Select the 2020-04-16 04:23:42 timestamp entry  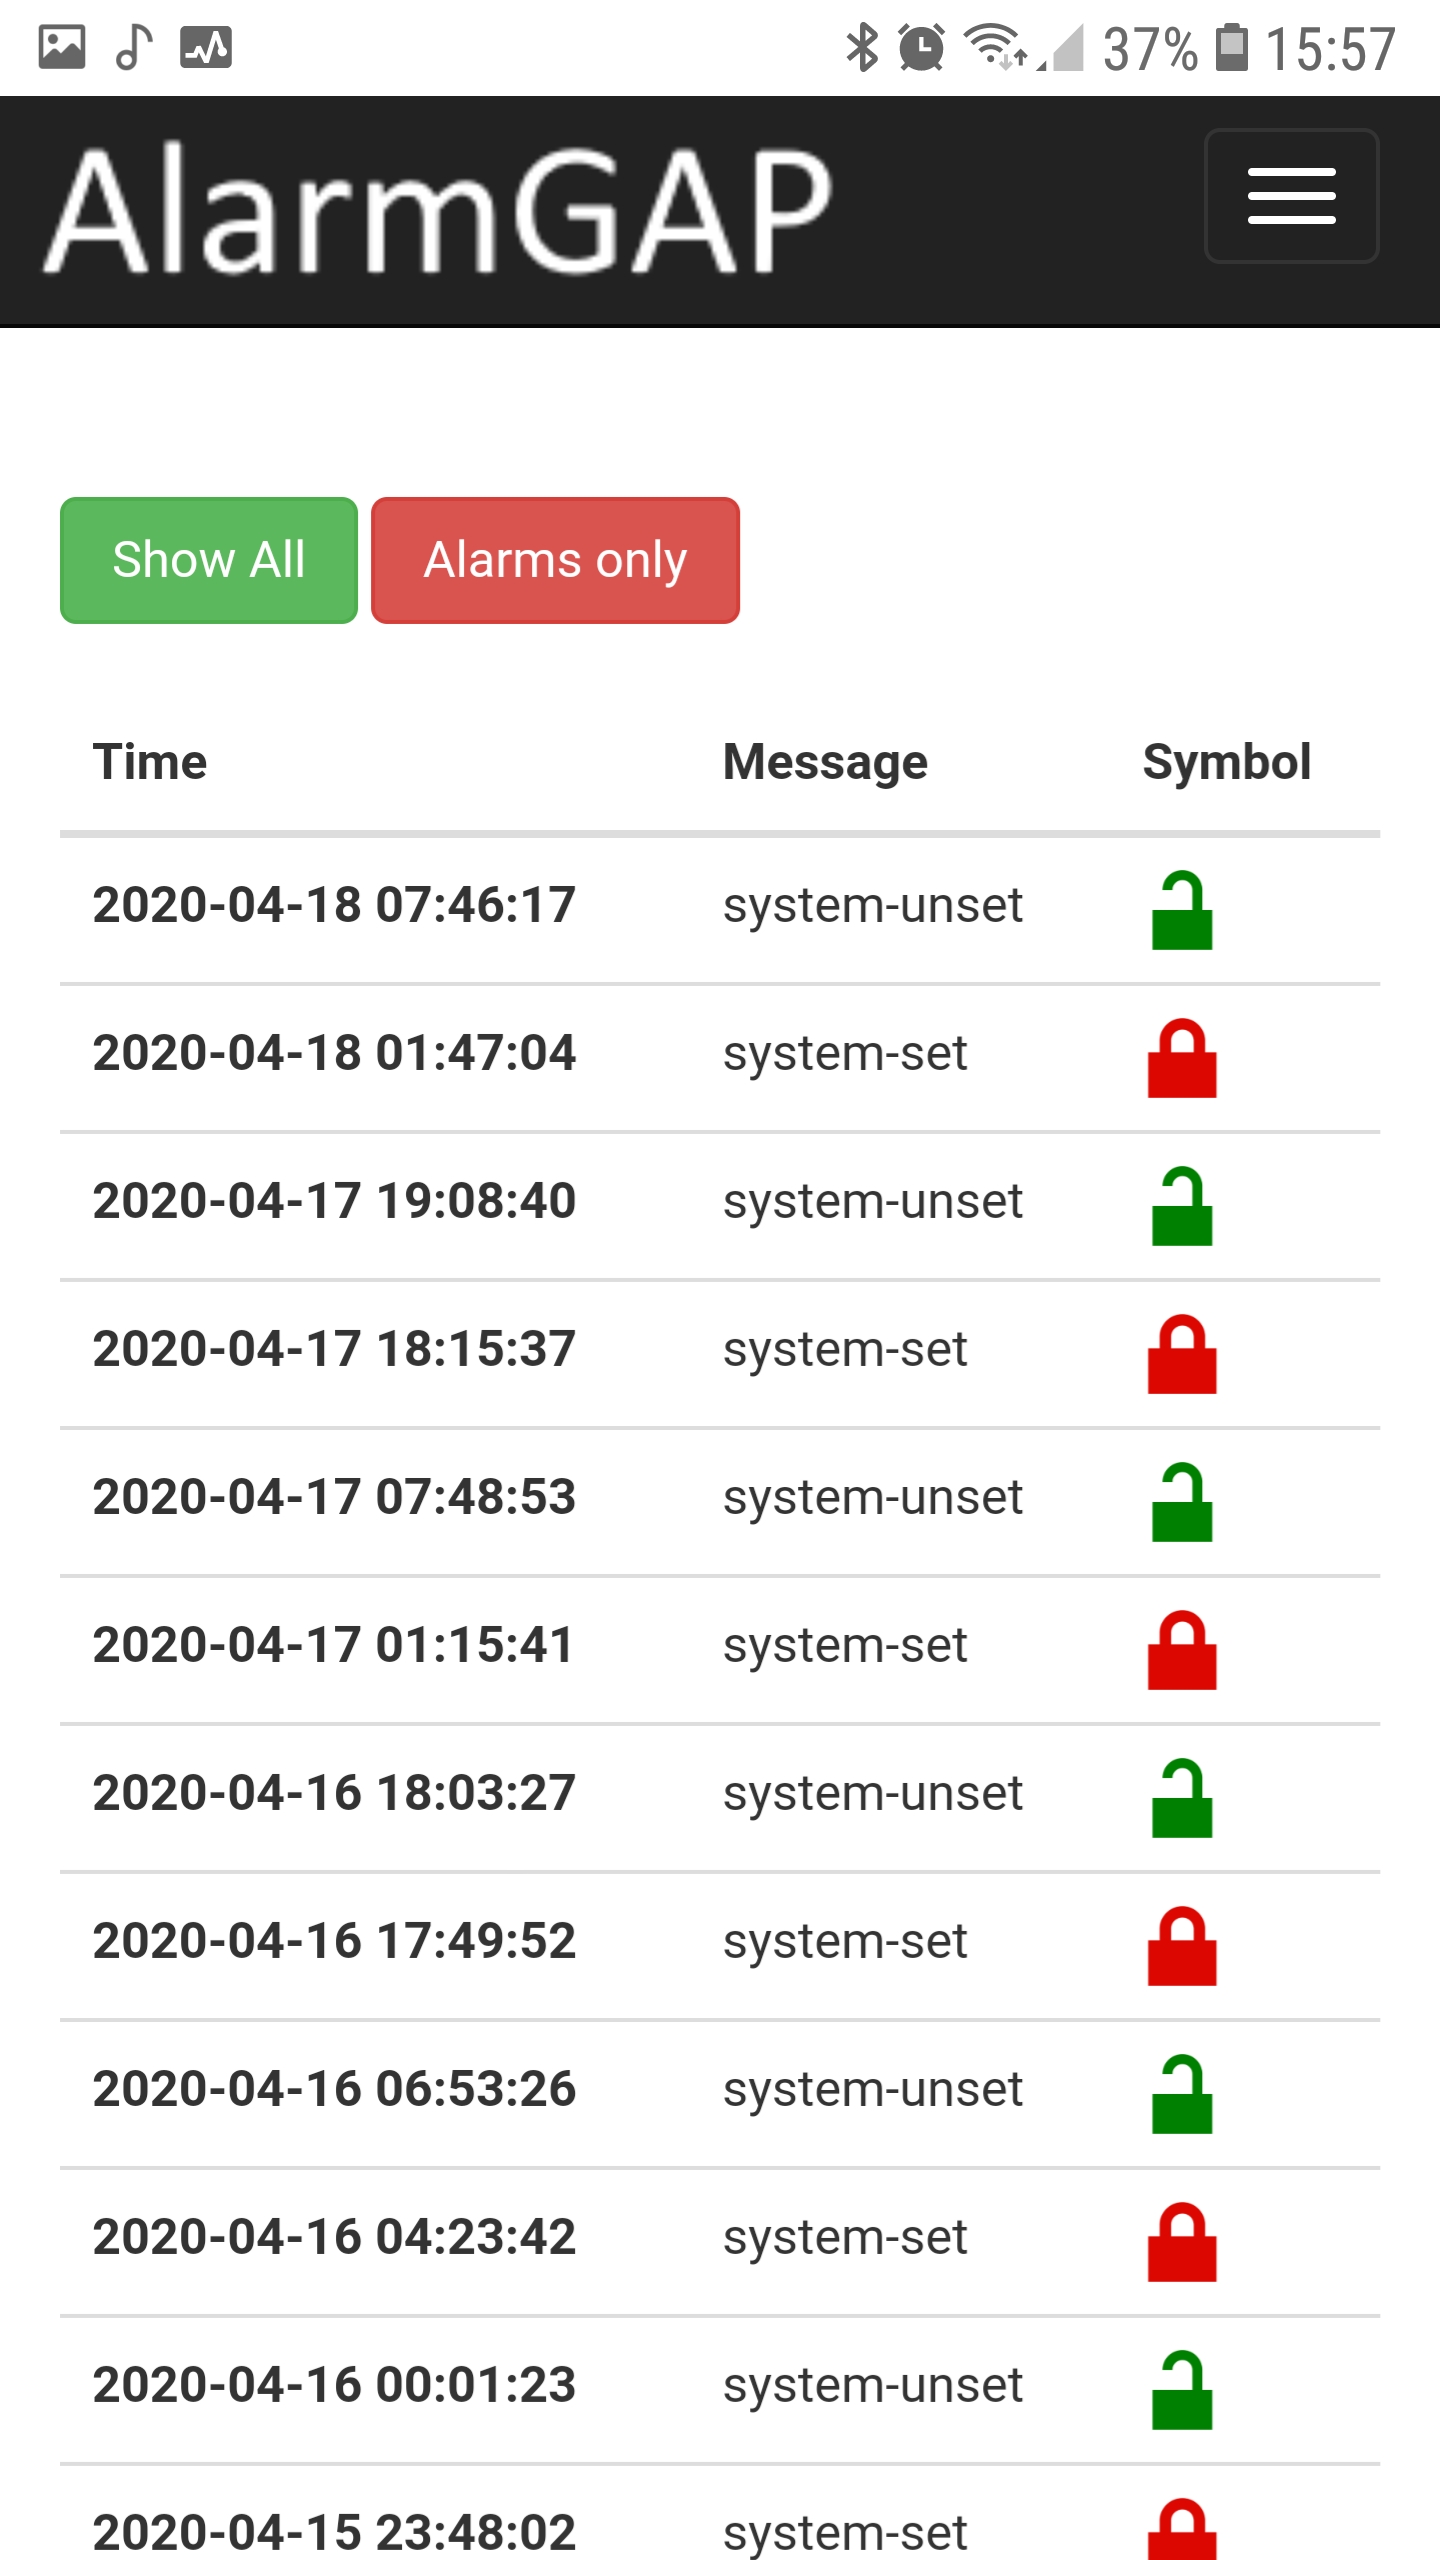(x=334, y=2237)
